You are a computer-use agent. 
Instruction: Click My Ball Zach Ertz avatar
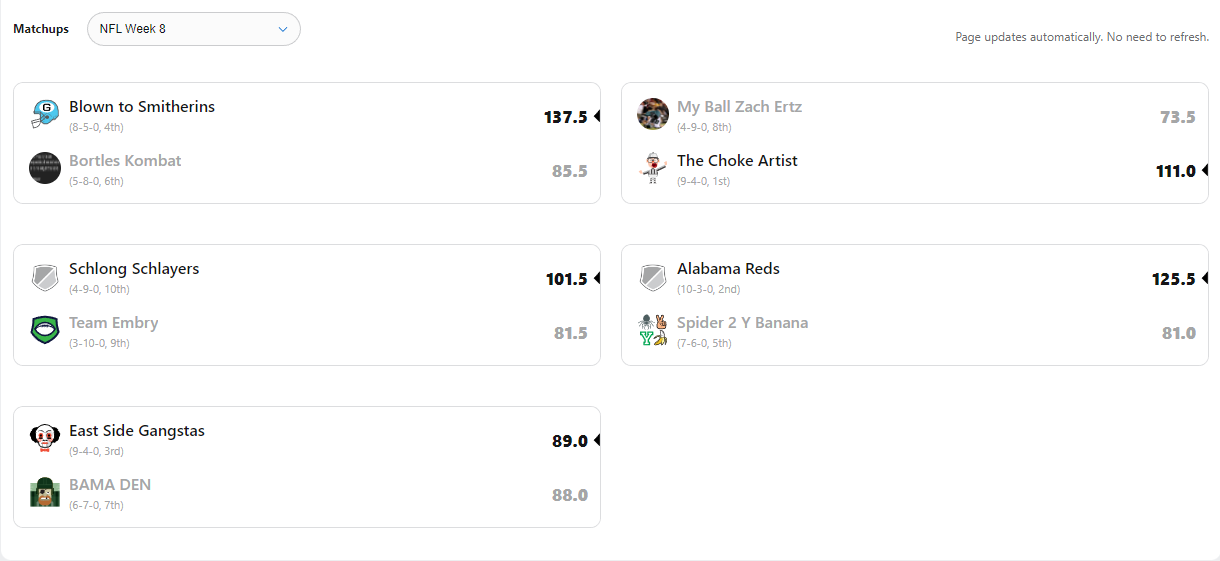pos(653,115)
